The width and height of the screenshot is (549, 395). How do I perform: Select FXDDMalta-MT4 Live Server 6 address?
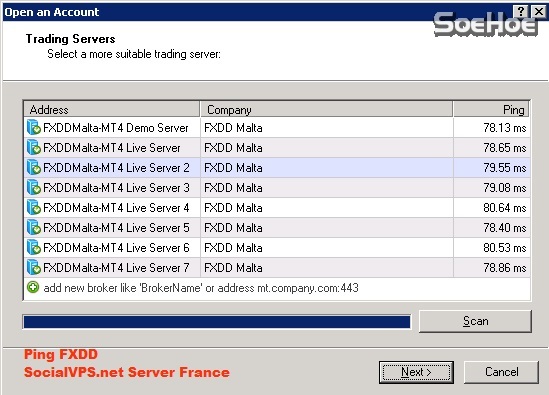point(116,248)
